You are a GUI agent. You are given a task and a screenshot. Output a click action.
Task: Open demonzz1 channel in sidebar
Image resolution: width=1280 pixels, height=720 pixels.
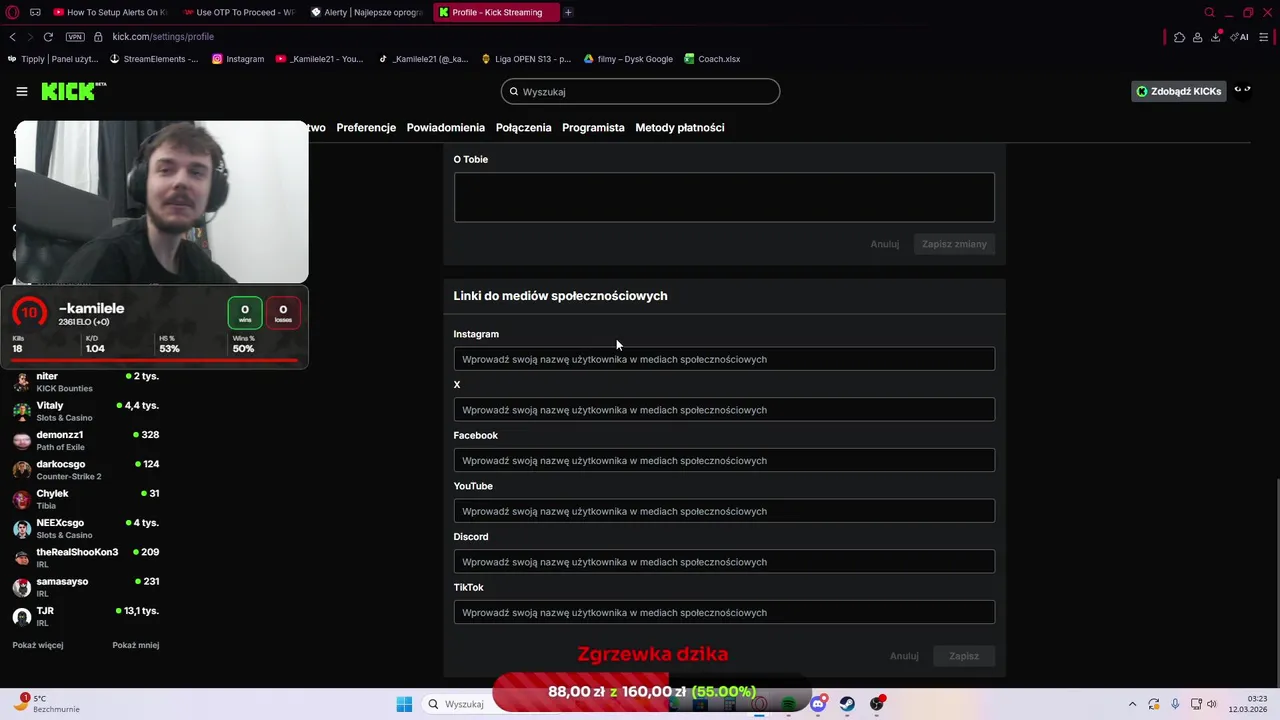point(85,441)
